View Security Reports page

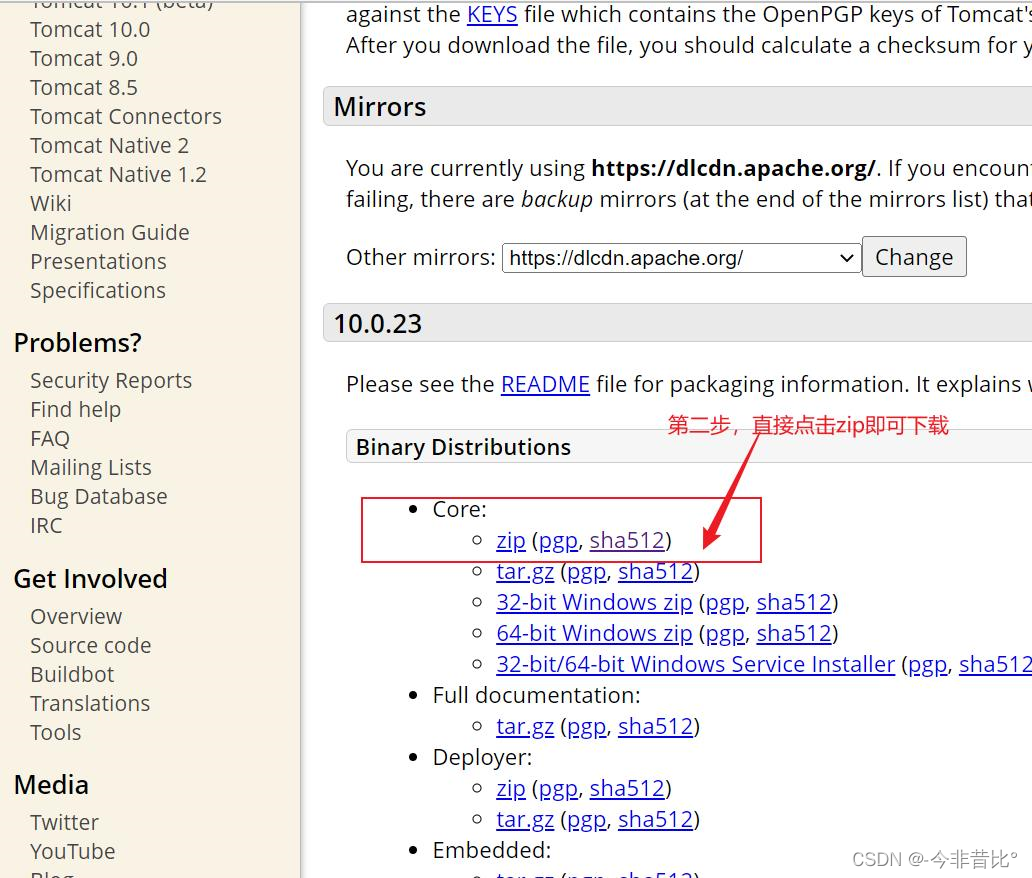coord(111,380)
